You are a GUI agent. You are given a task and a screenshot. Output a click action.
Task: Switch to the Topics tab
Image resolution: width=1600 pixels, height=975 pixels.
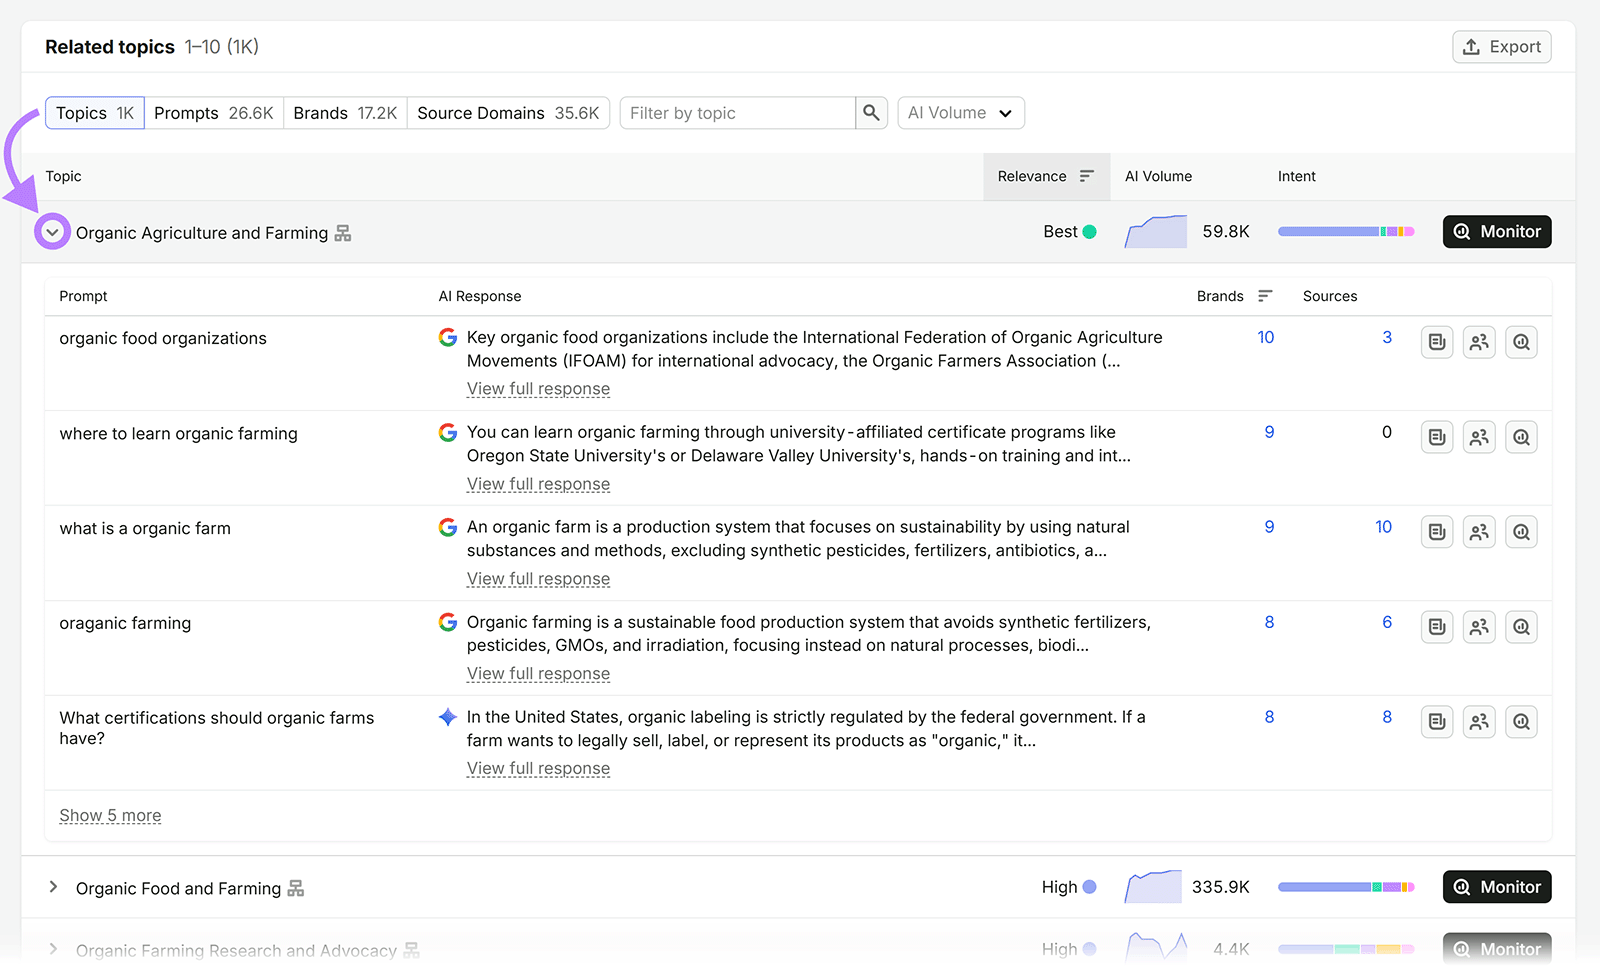click(x=95, y=113)
